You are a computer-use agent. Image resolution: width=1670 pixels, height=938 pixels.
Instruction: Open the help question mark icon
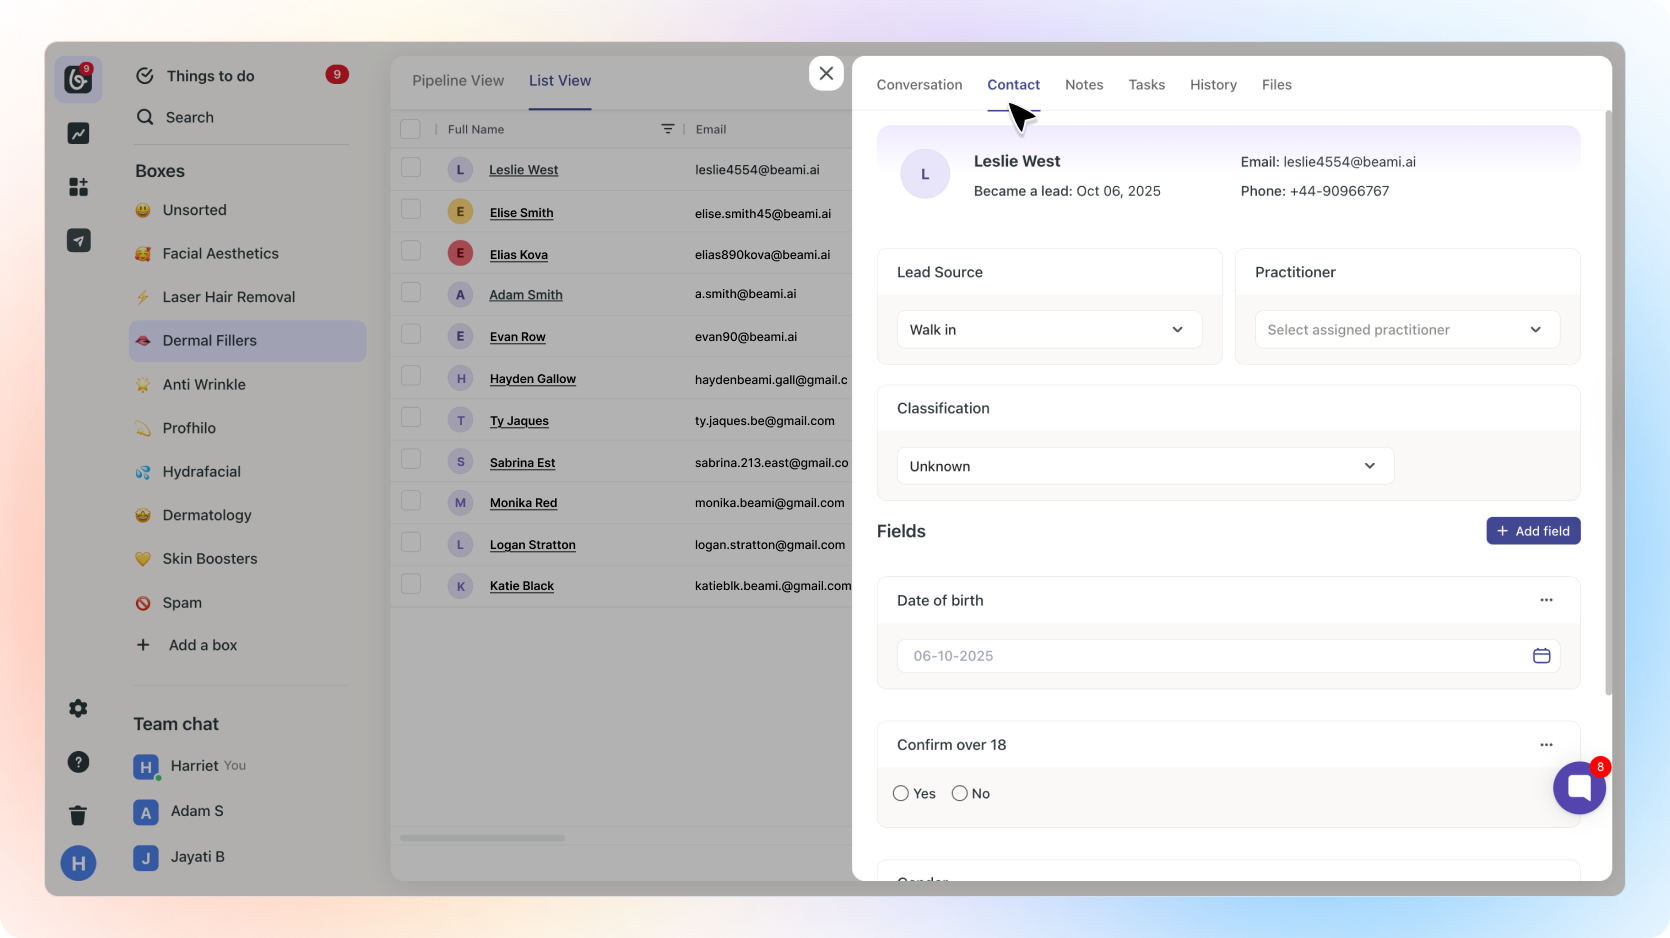coord(78,762)
